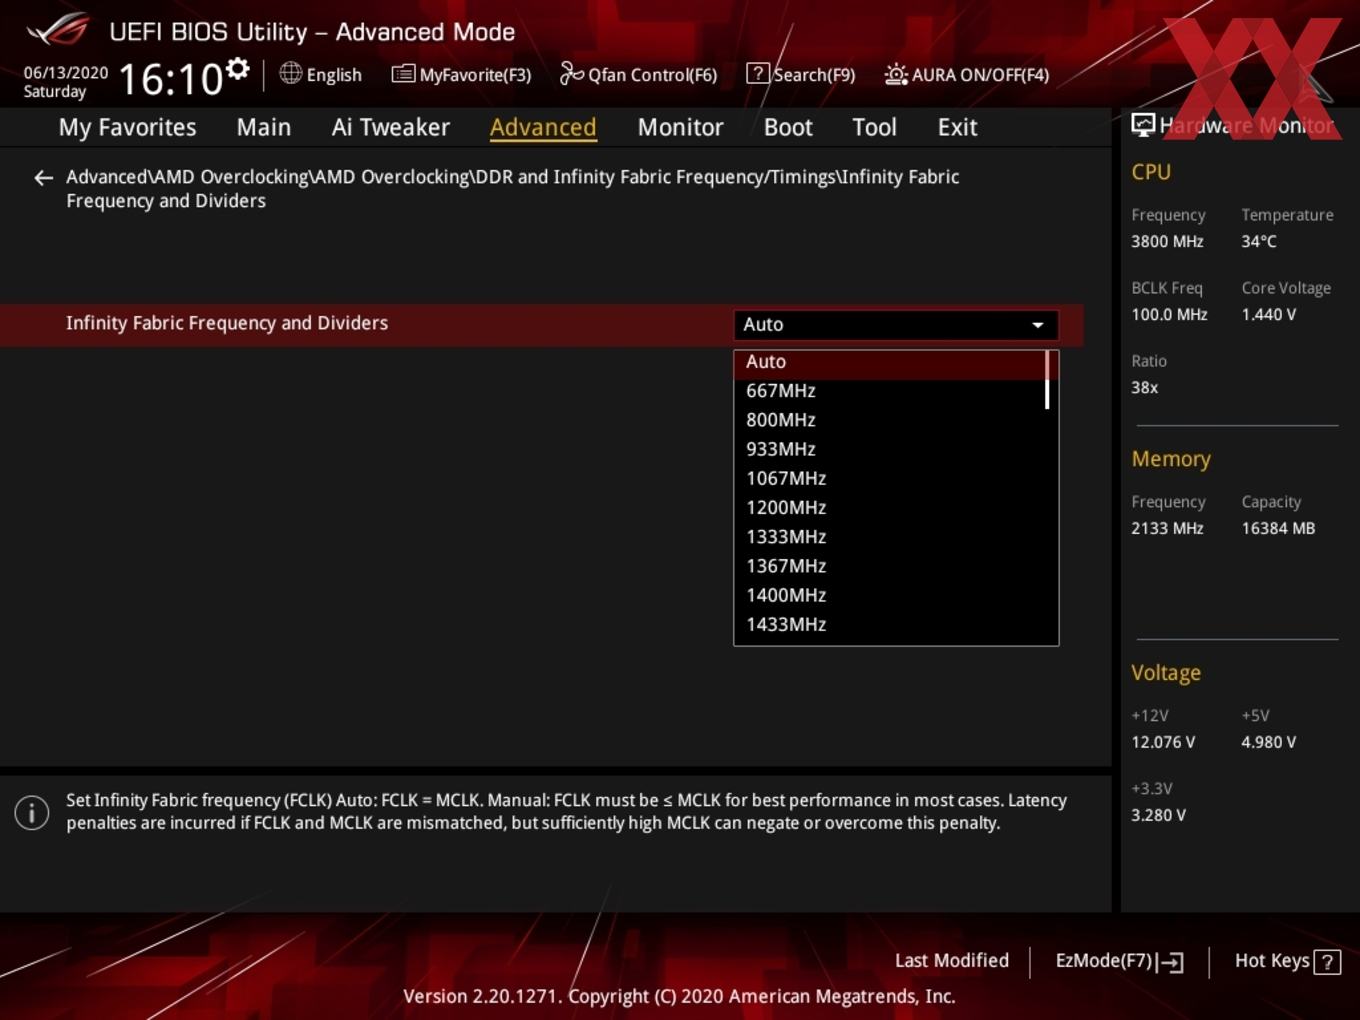Click the back arrow icon
This screenshot has height=1020, width=1360.
tap(43, 178)
